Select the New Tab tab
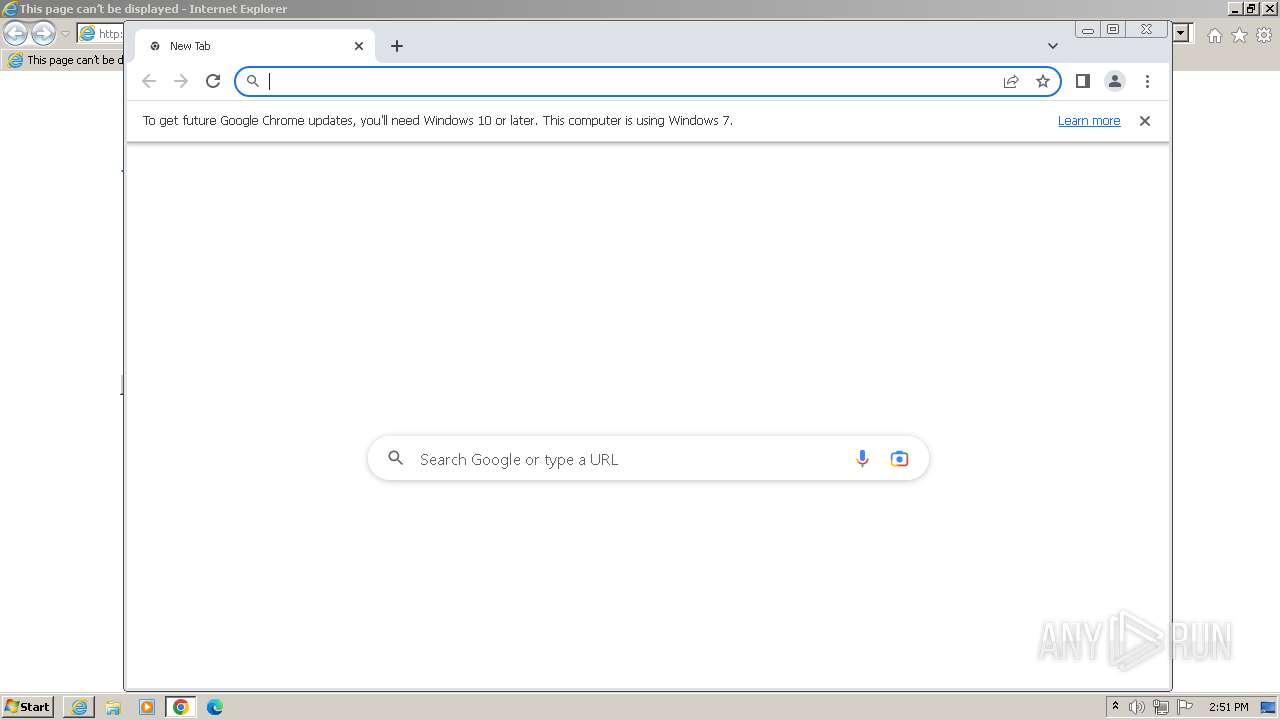1280x720 pixels. [x=255, y=46]
